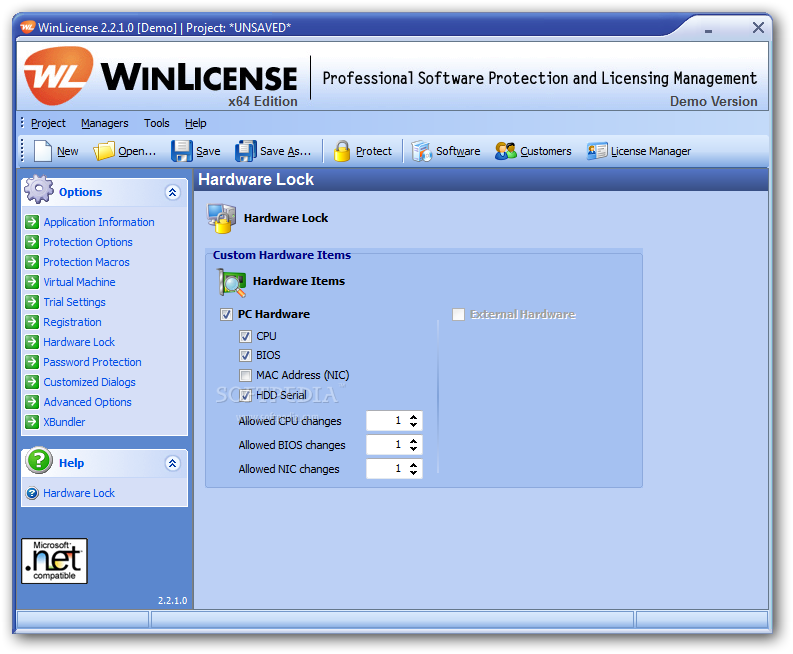Image resolution: width=793 pixels, height=654 pixels.
Task: Click the Save As floppy icon
Action: (x=246, y=151)
